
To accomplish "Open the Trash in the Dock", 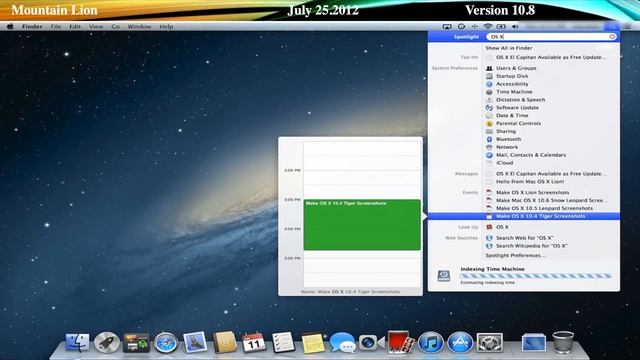I will tap(563, 342).
